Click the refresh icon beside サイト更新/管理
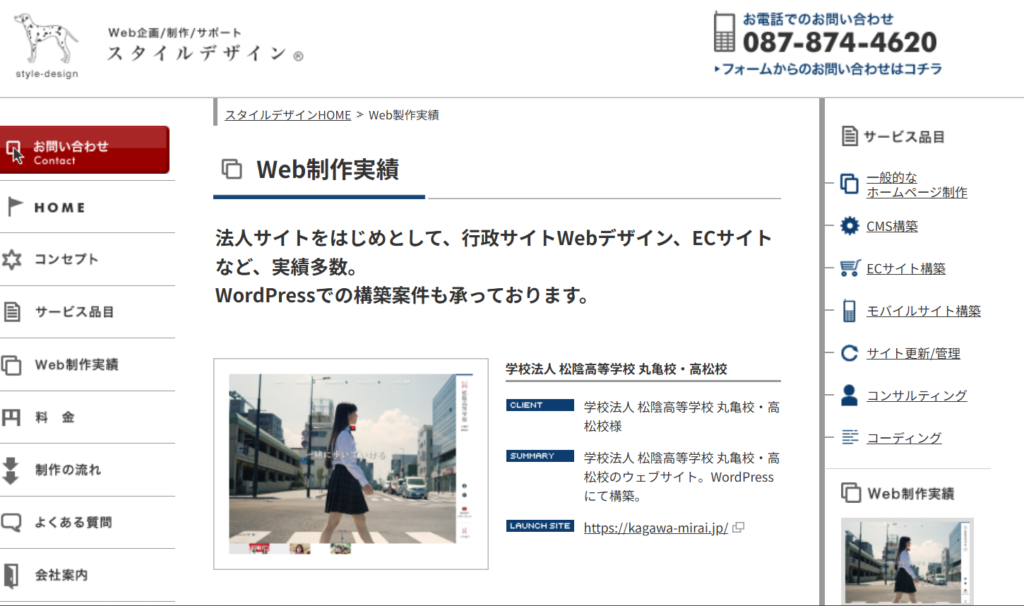 tap(849, 353)
